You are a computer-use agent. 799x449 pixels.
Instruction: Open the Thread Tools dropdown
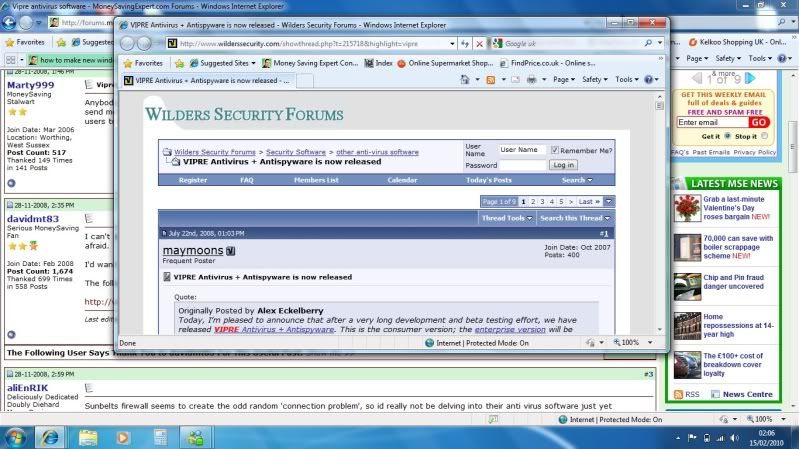[507, 218]
